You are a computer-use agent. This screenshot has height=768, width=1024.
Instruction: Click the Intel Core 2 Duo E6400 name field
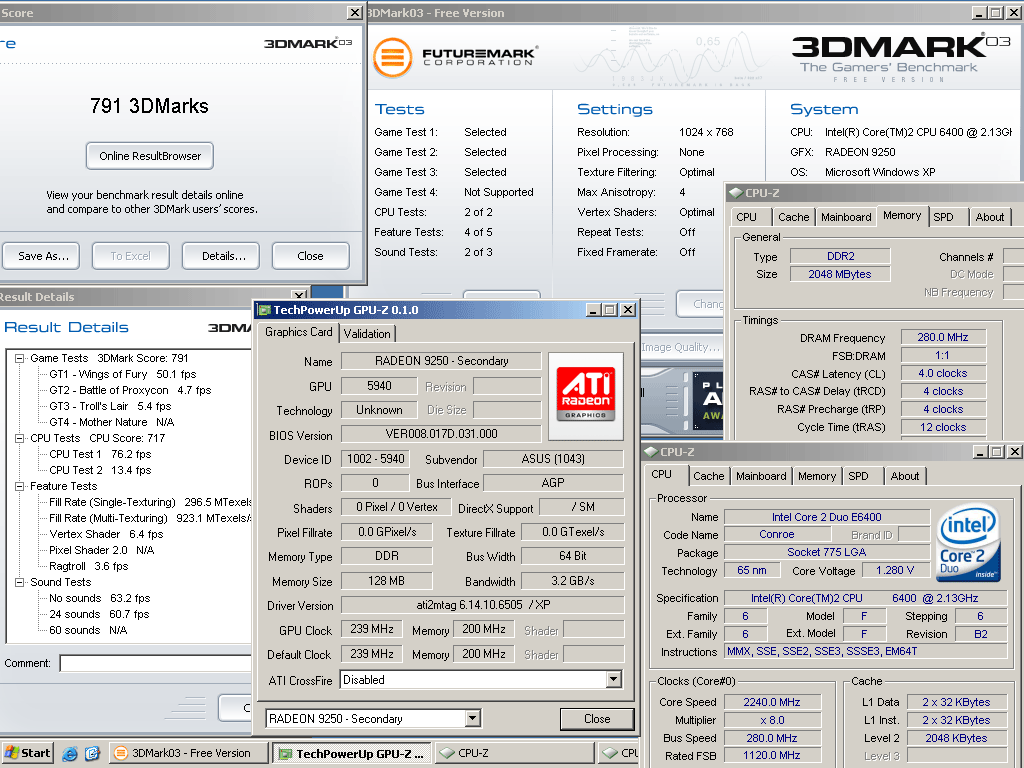826,517
